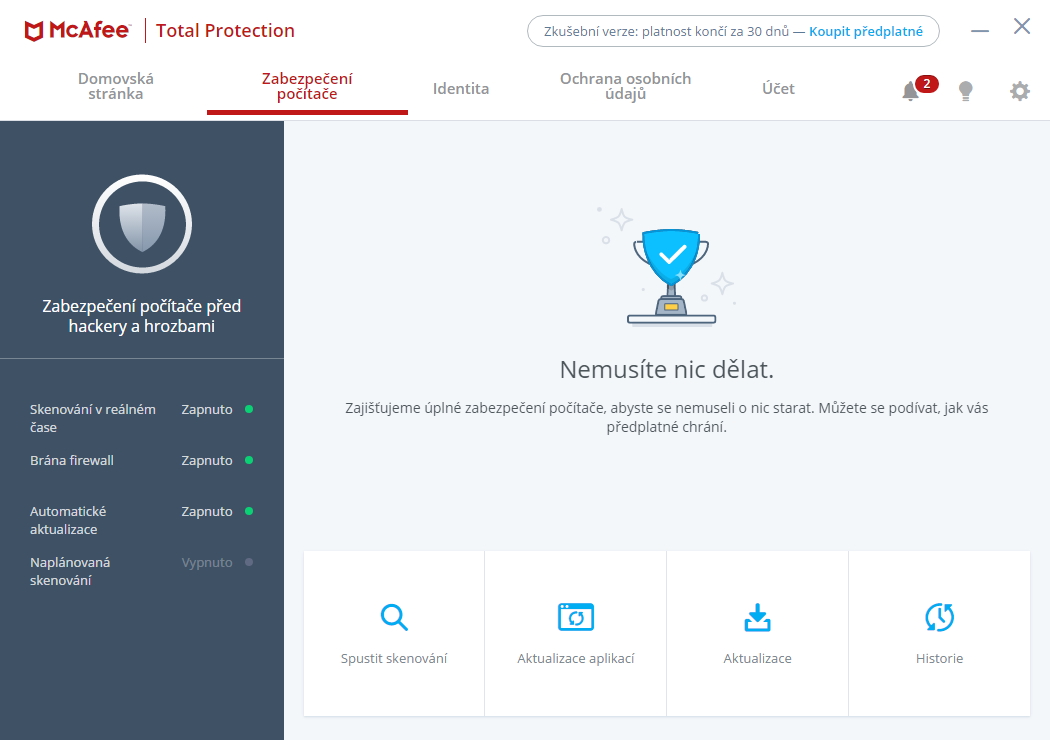Click Zapnuto next to Brána firewall

(x=207, y=461)
